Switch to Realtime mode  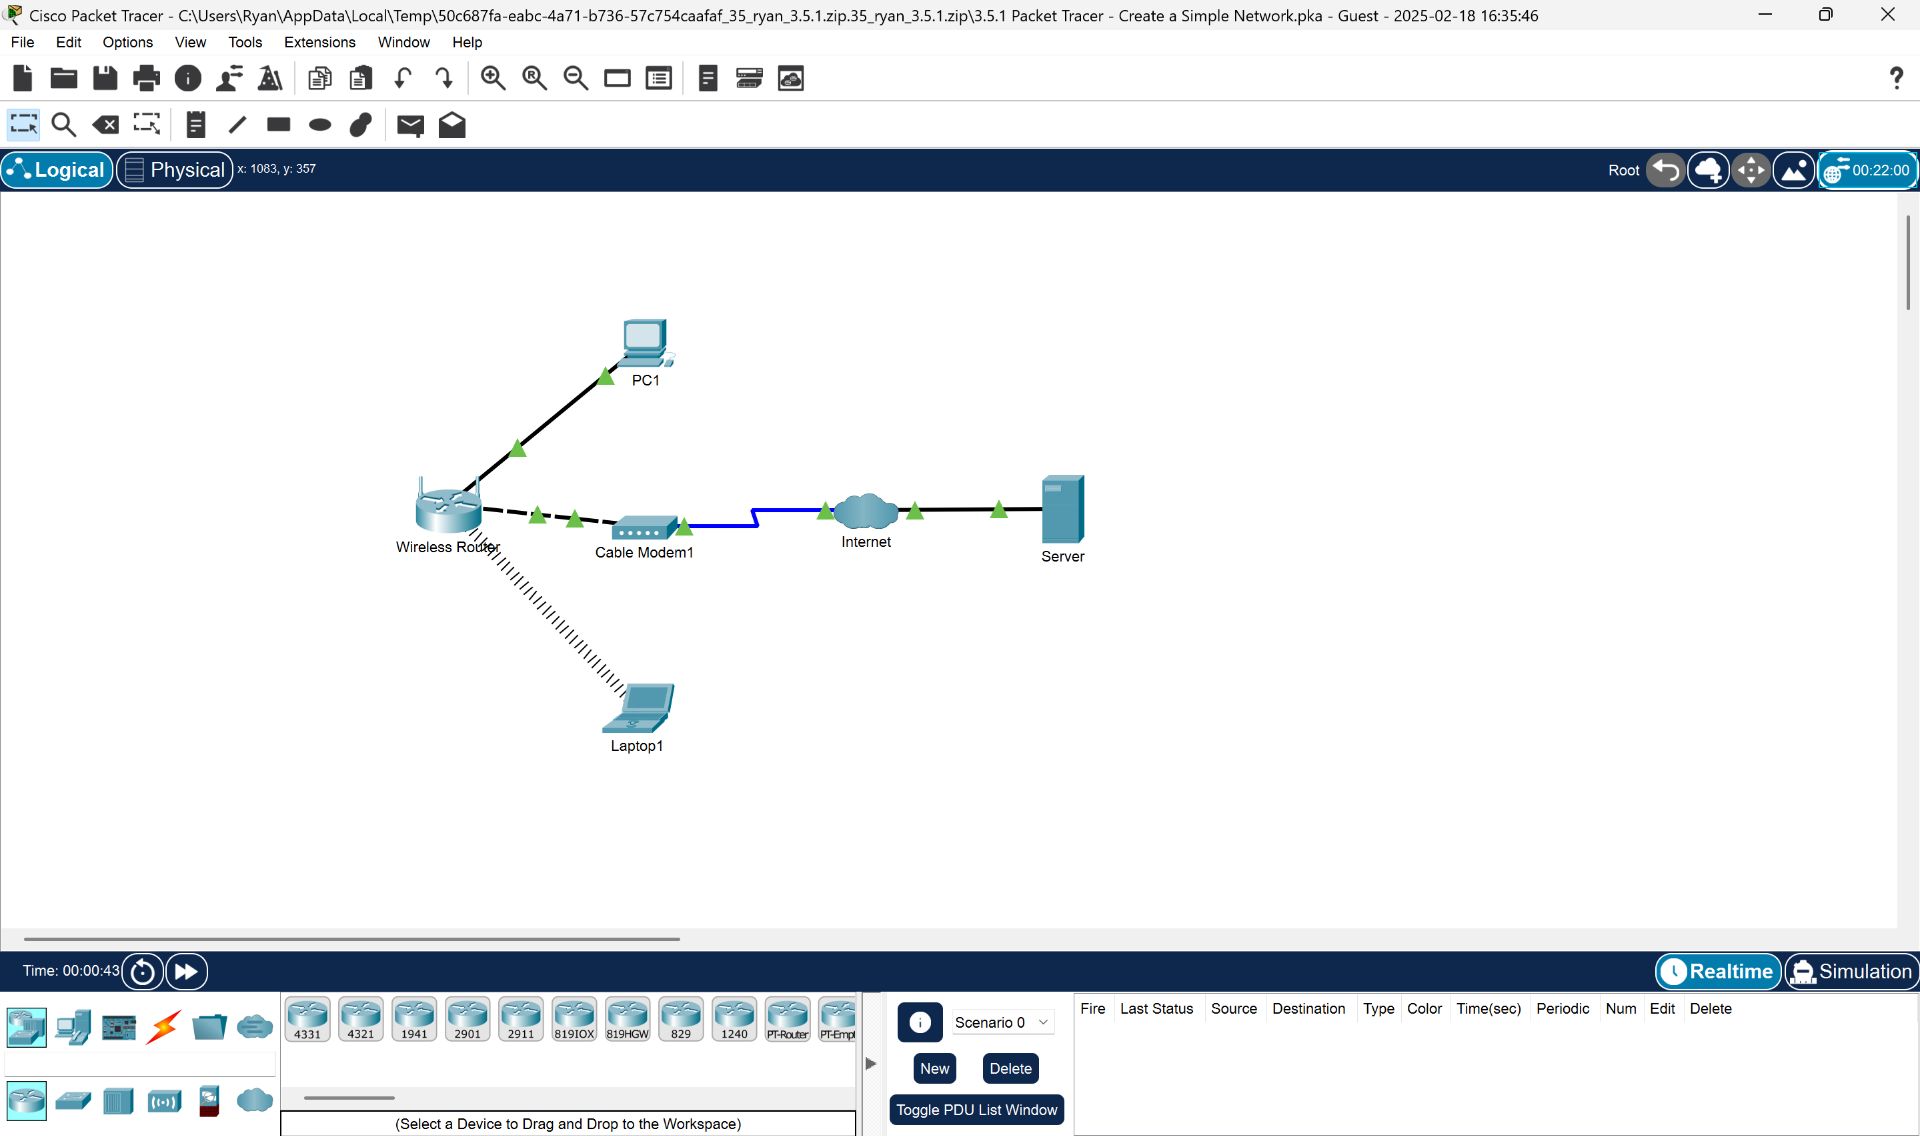[x=1718, y=971]
